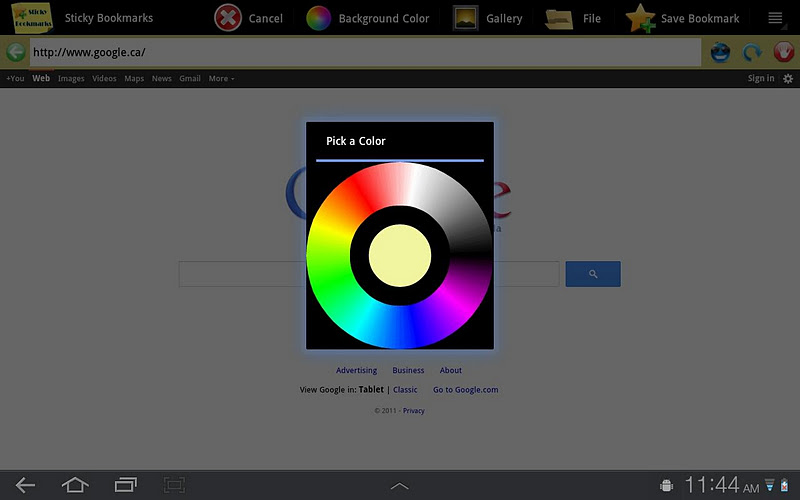This screenshot has height=500, width=800.
Task: Open Background Color wheel icon
Action: [x=318, y=18]
